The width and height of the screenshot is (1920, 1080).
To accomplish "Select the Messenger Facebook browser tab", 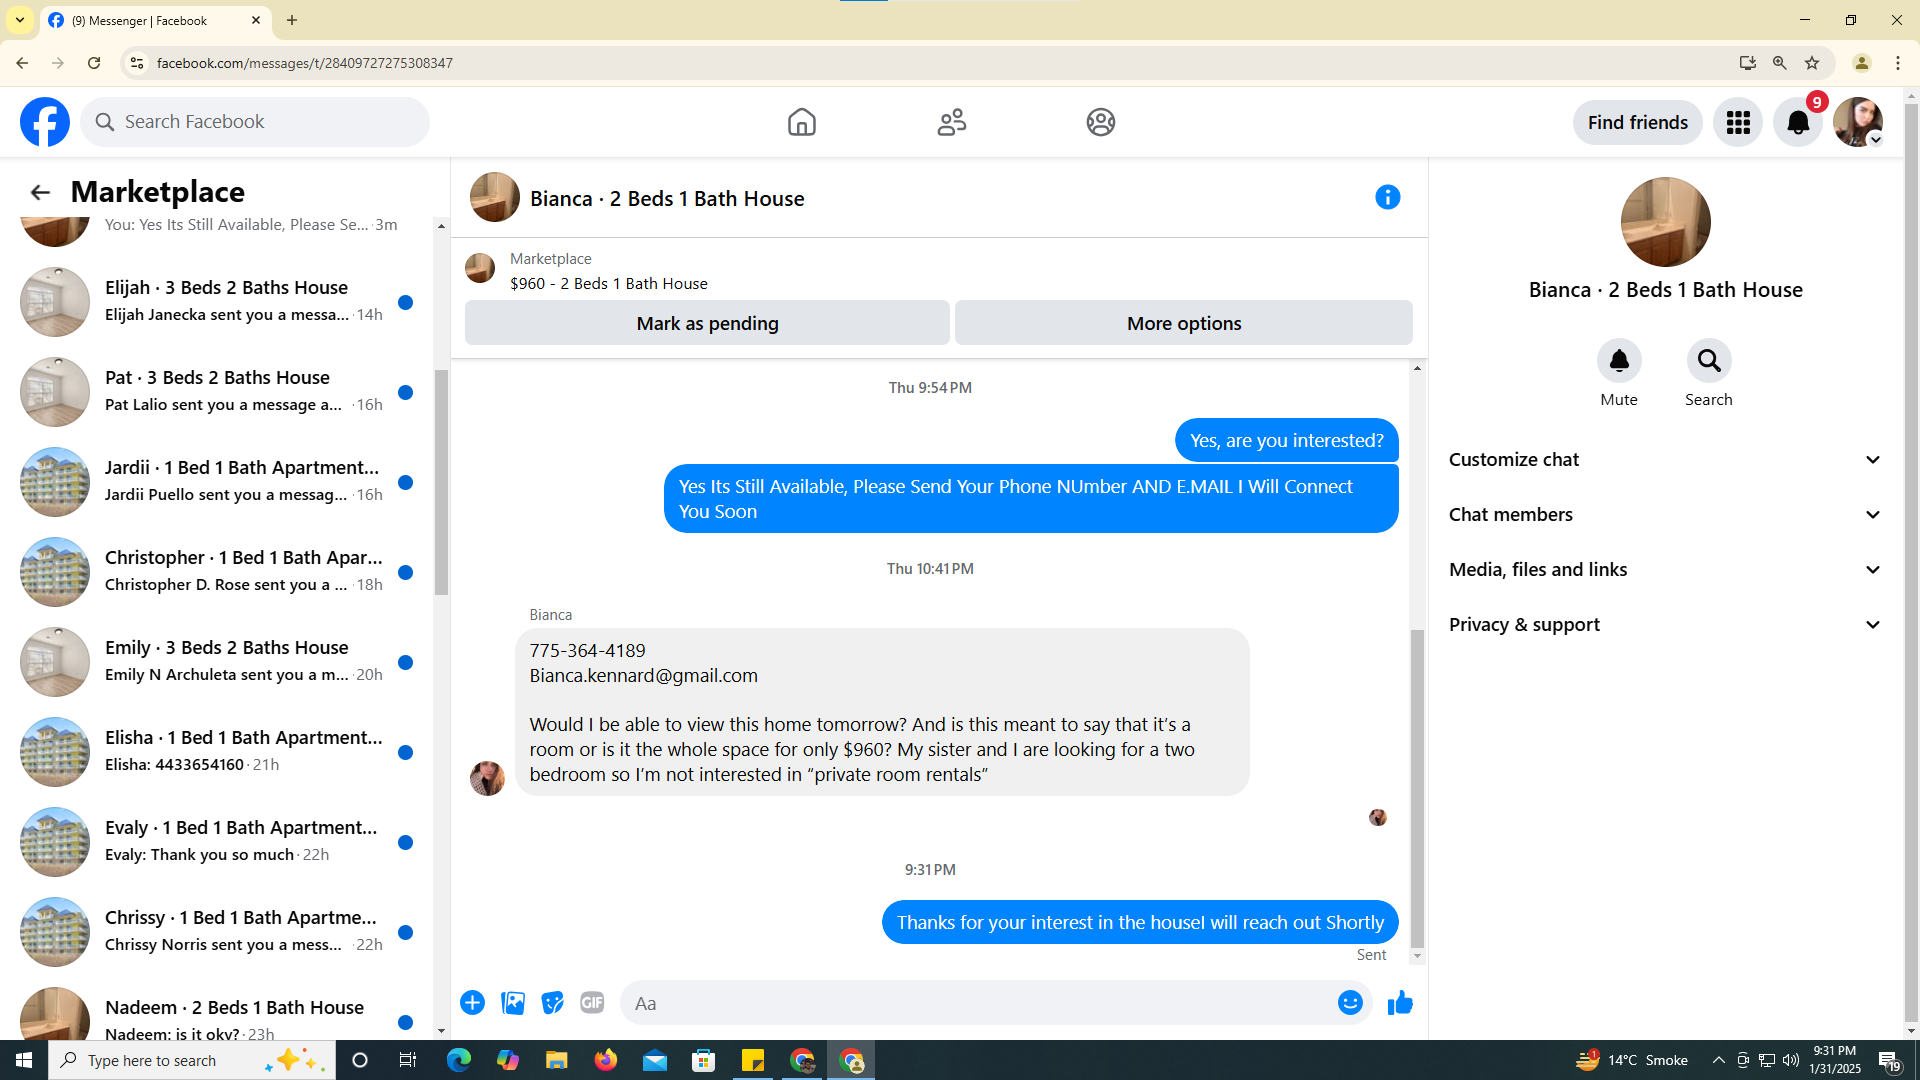I will [x=155, y=21].
